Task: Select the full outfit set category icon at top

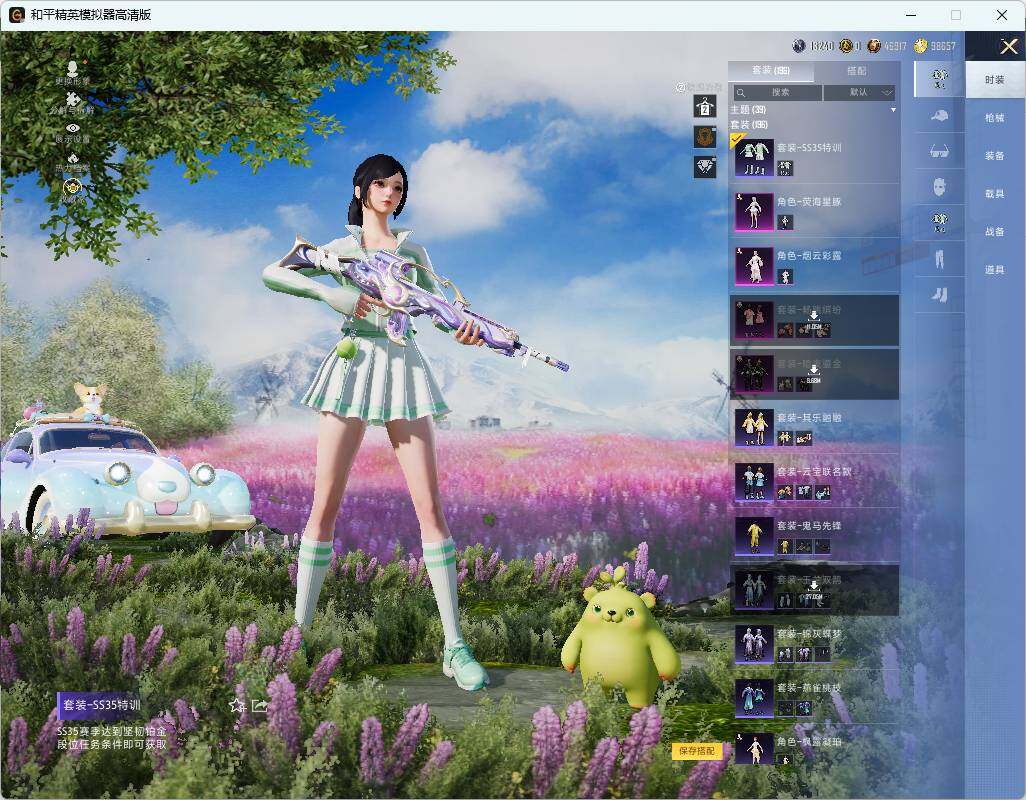Action: pyautogui.click(x=940, y=79)
